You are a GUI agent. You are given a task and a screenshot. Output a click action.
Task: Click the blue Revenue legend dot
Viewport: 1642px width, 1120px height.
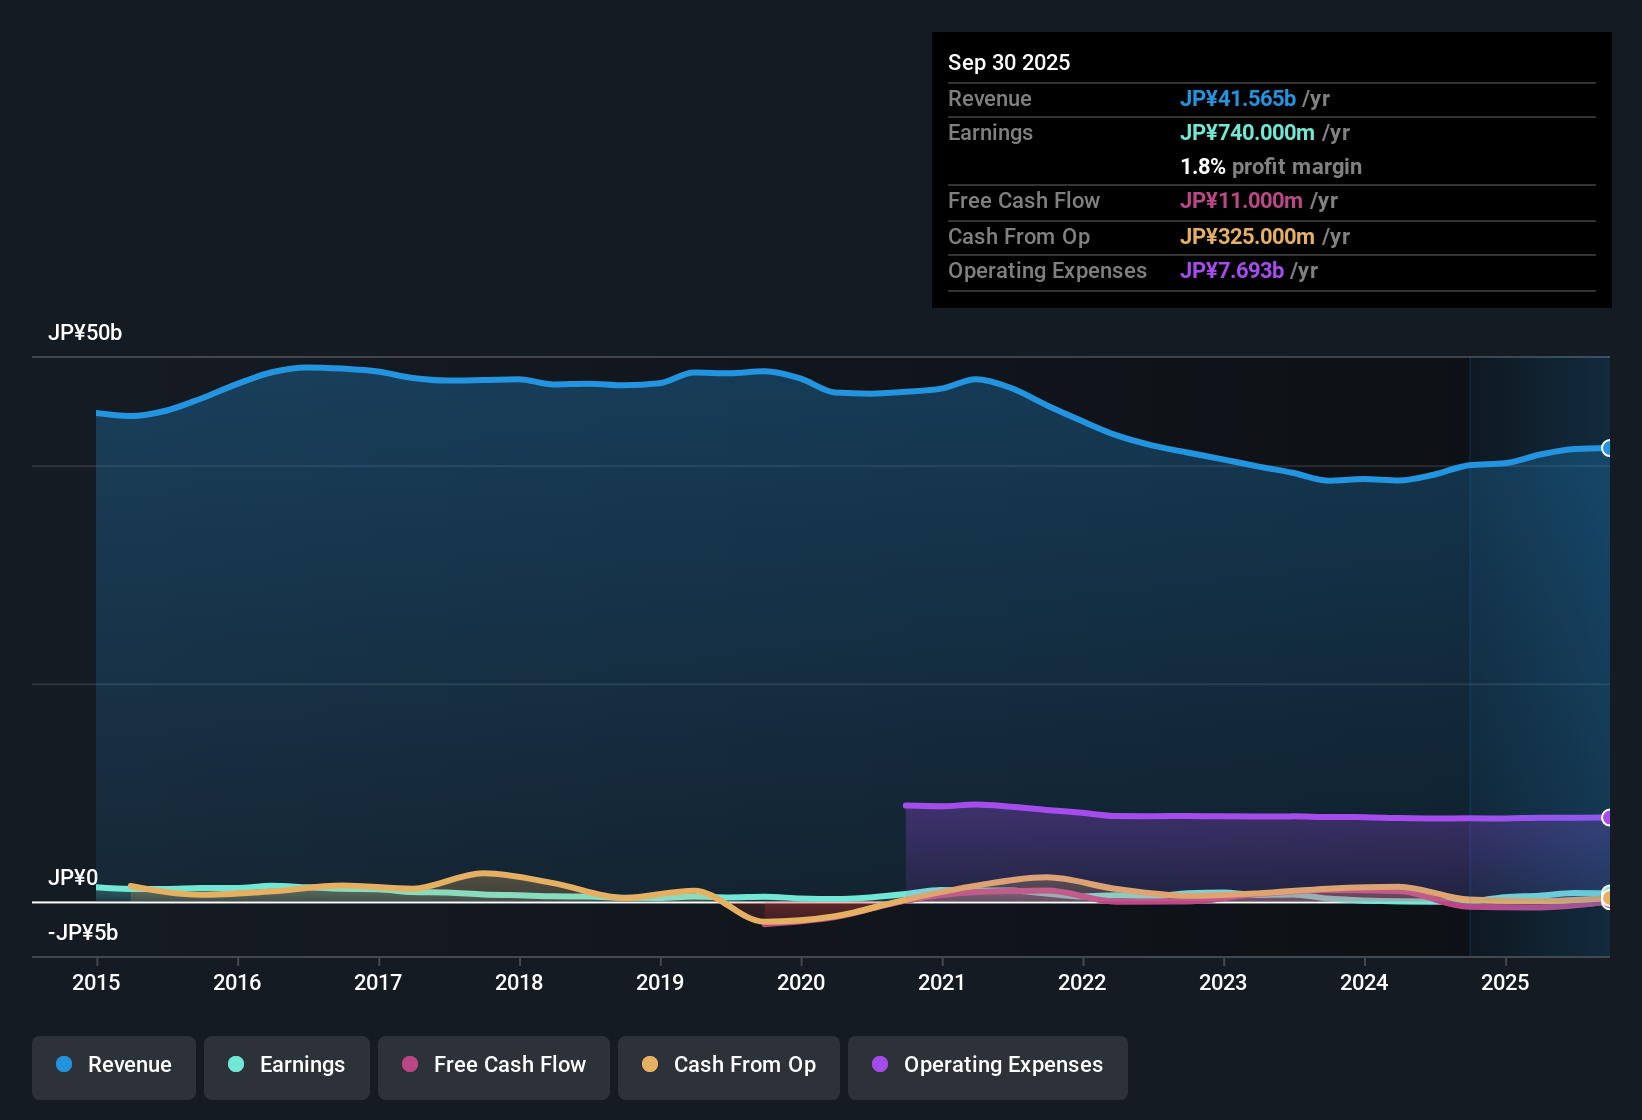(x=63, y=1065)
